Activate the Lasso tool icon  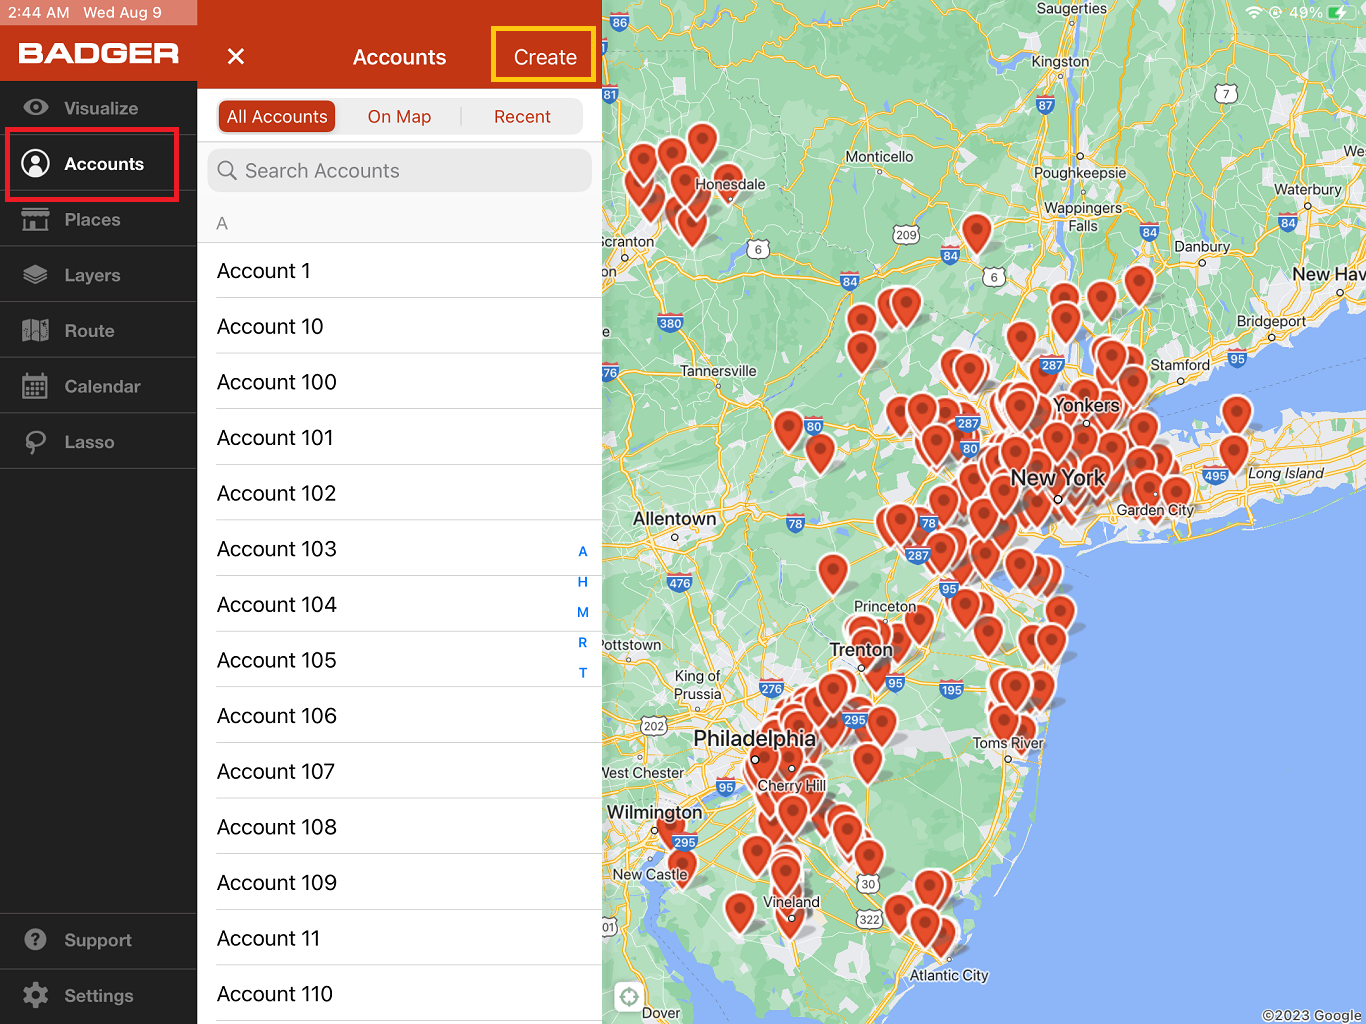click(36, 442)
